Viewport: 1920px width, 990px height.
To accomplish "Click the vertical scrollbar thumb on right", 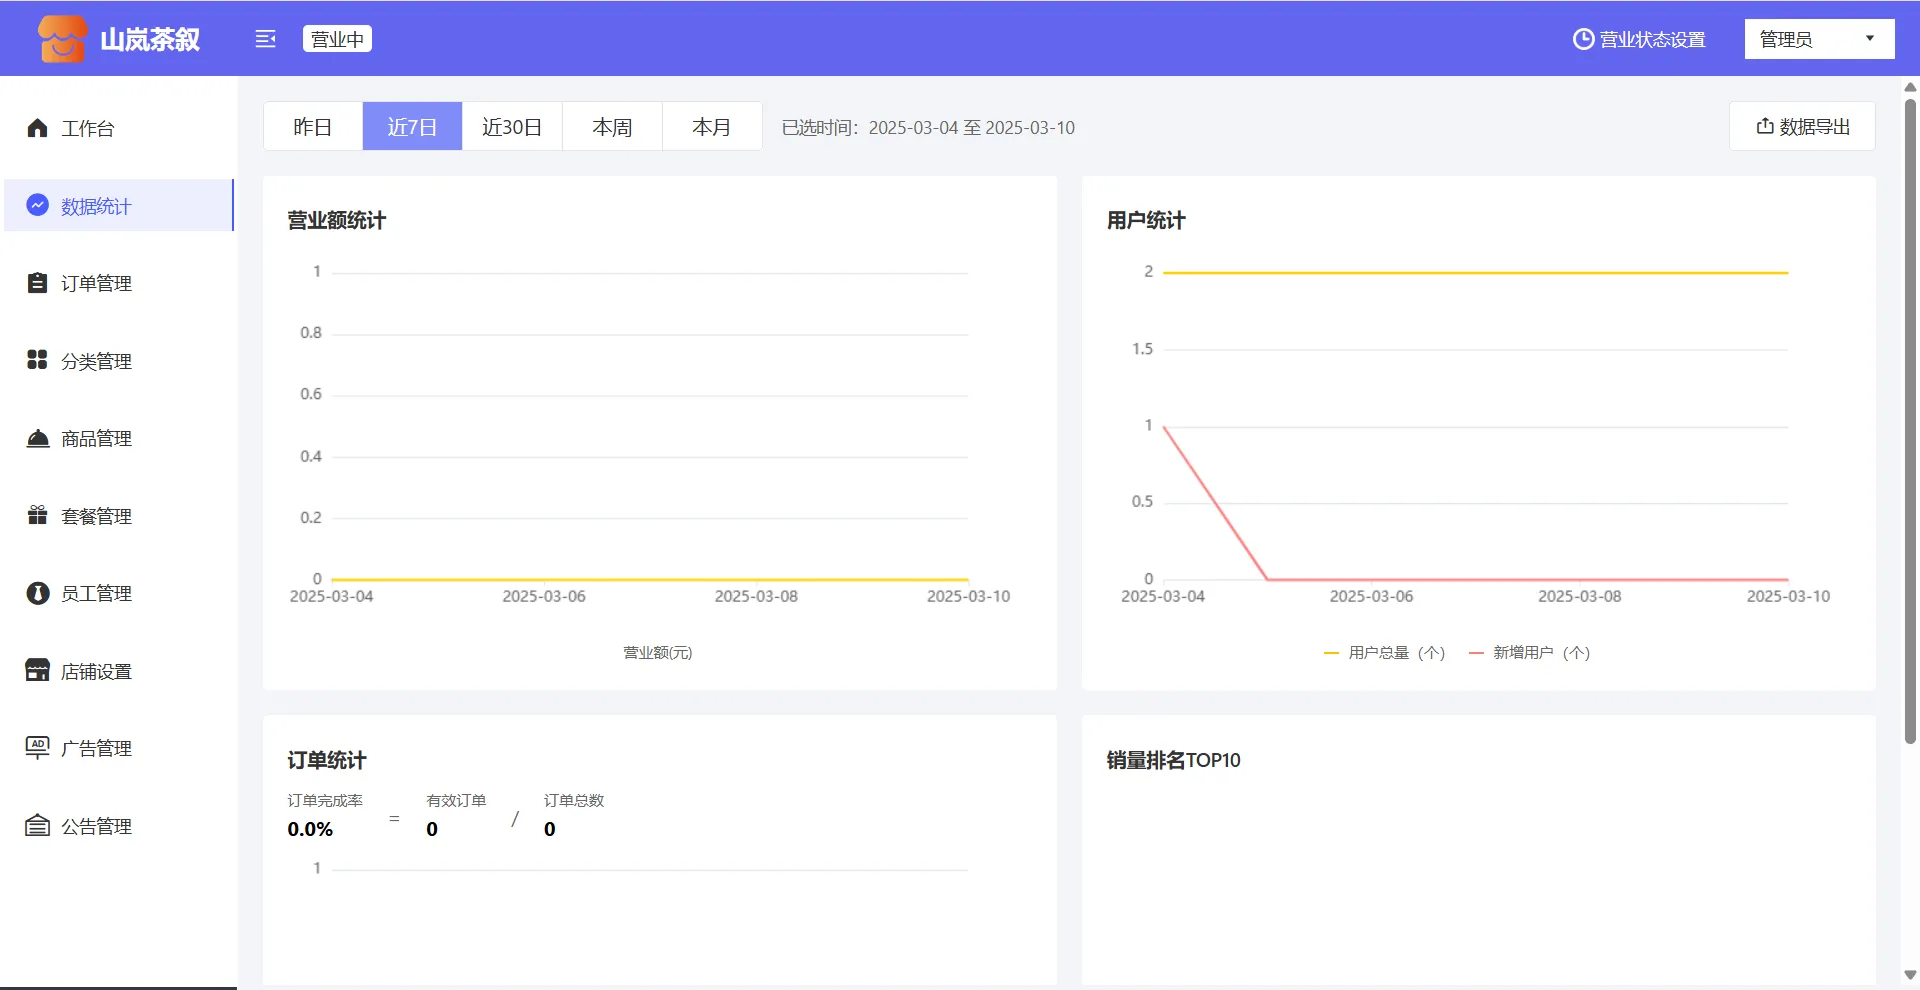I will pyautogui.click(x=1910, y=420).
